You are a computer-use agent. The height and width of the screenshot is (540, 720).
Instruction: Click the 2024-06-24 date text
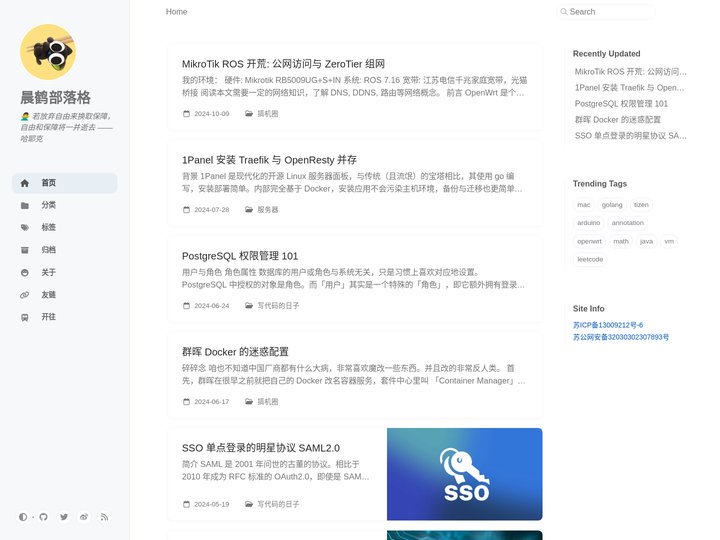pyautogui.click(x=212, y=305)
